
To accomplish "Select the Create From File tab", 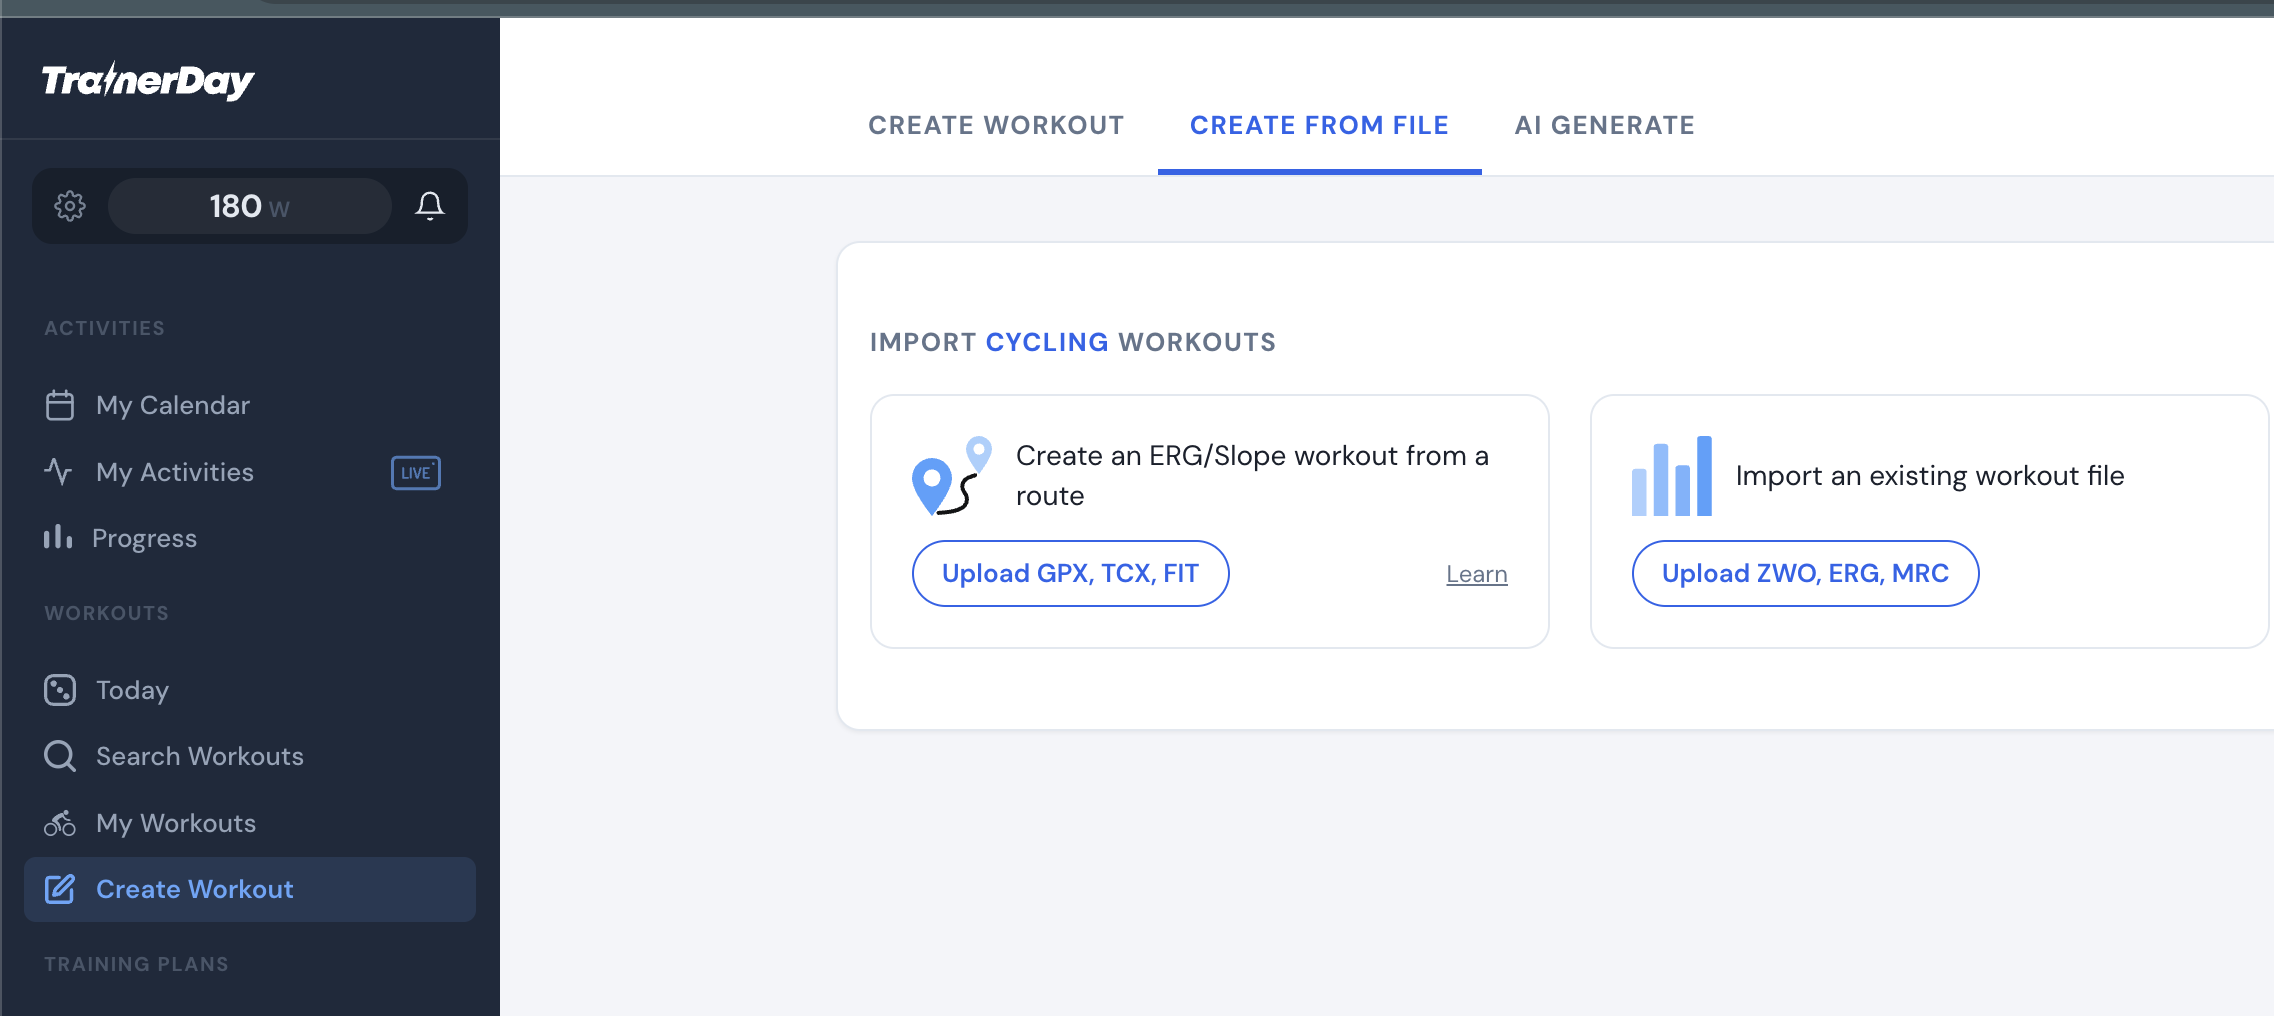I will 1319,125.
